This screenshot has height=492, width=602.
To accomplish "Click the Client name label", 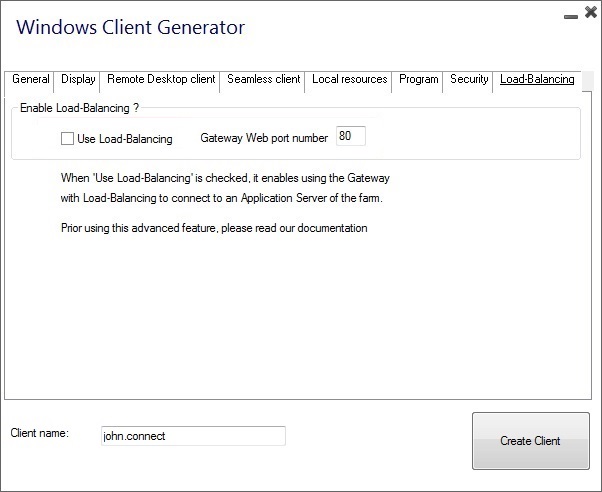I will click(39, 433).
